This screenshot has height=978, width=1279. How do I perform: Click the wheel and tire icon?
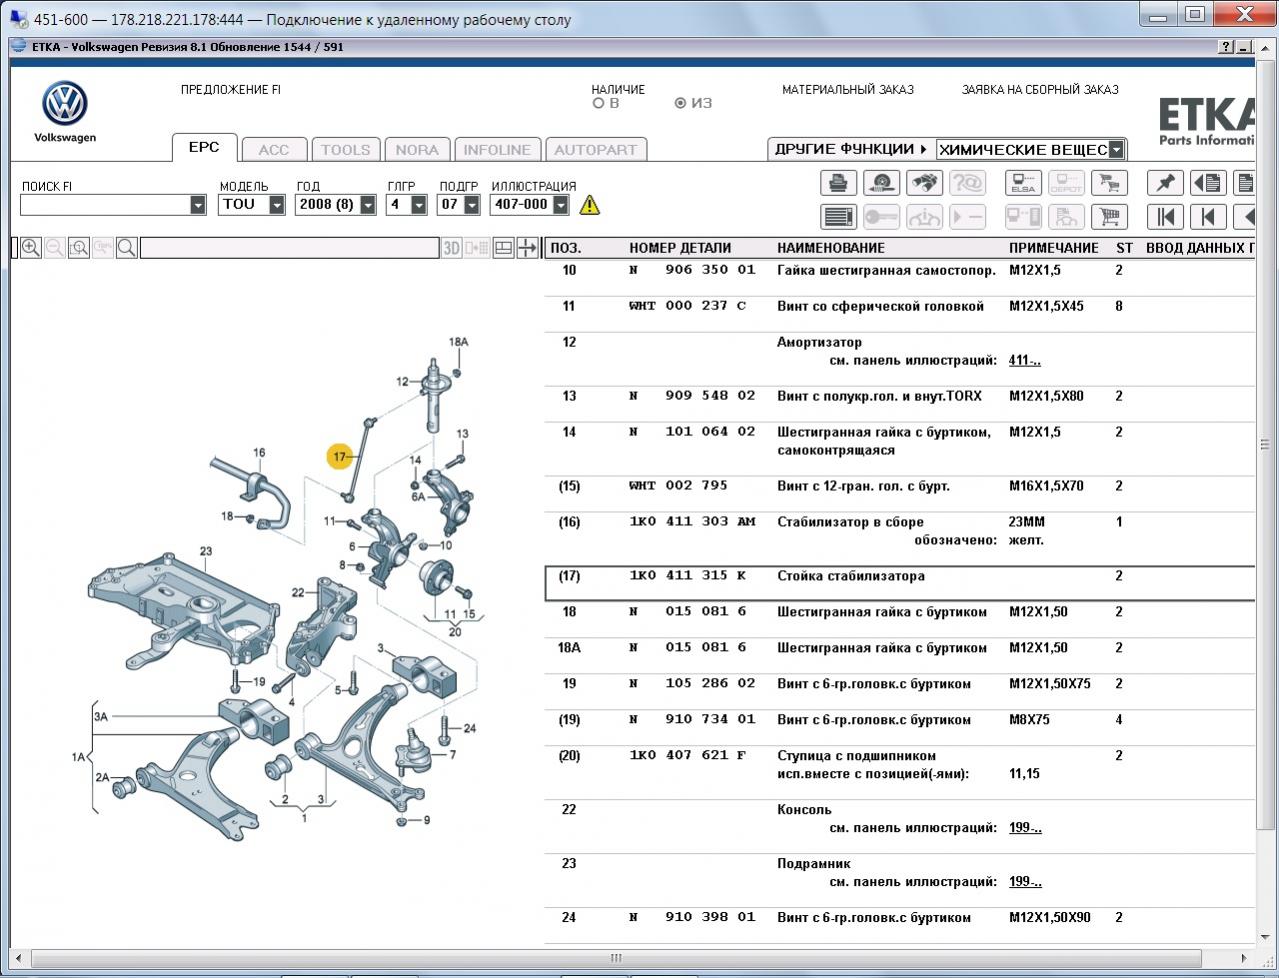881,183
